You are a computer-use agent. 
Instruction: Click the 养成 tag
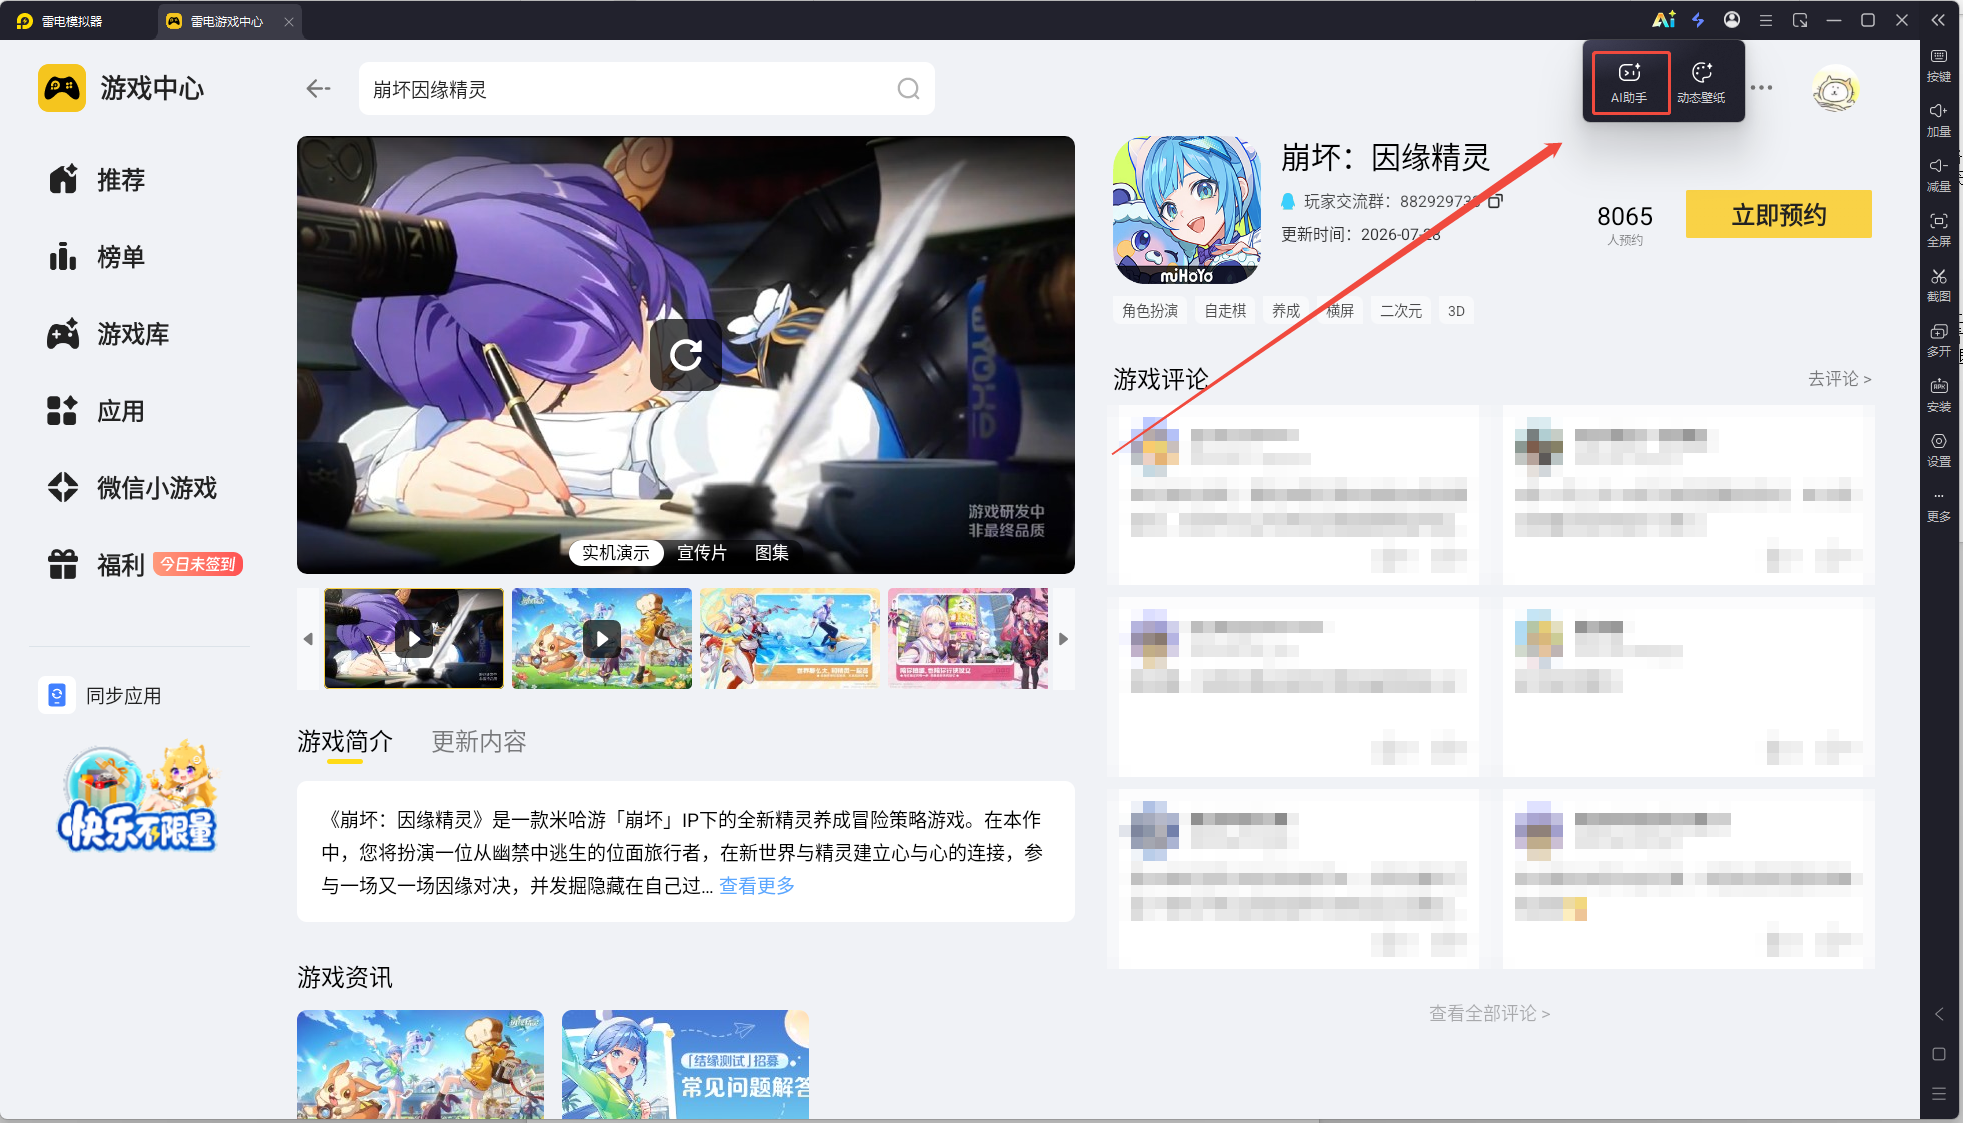click(1286, 311)
